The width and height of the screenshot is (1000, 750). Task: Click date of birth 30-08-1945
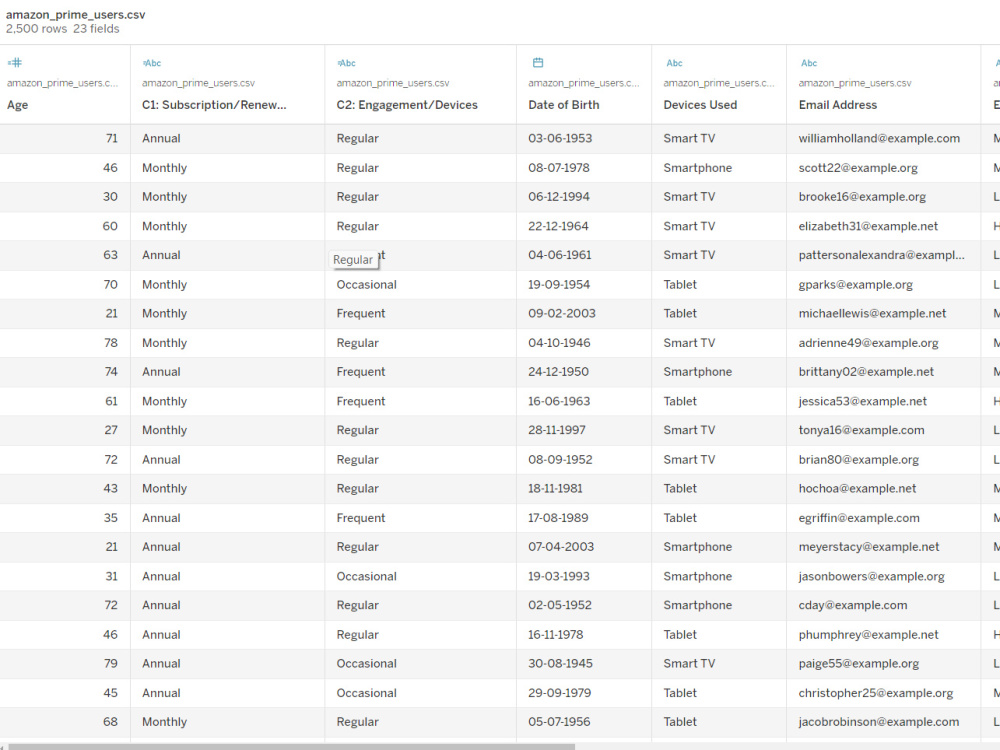point(561,664)
